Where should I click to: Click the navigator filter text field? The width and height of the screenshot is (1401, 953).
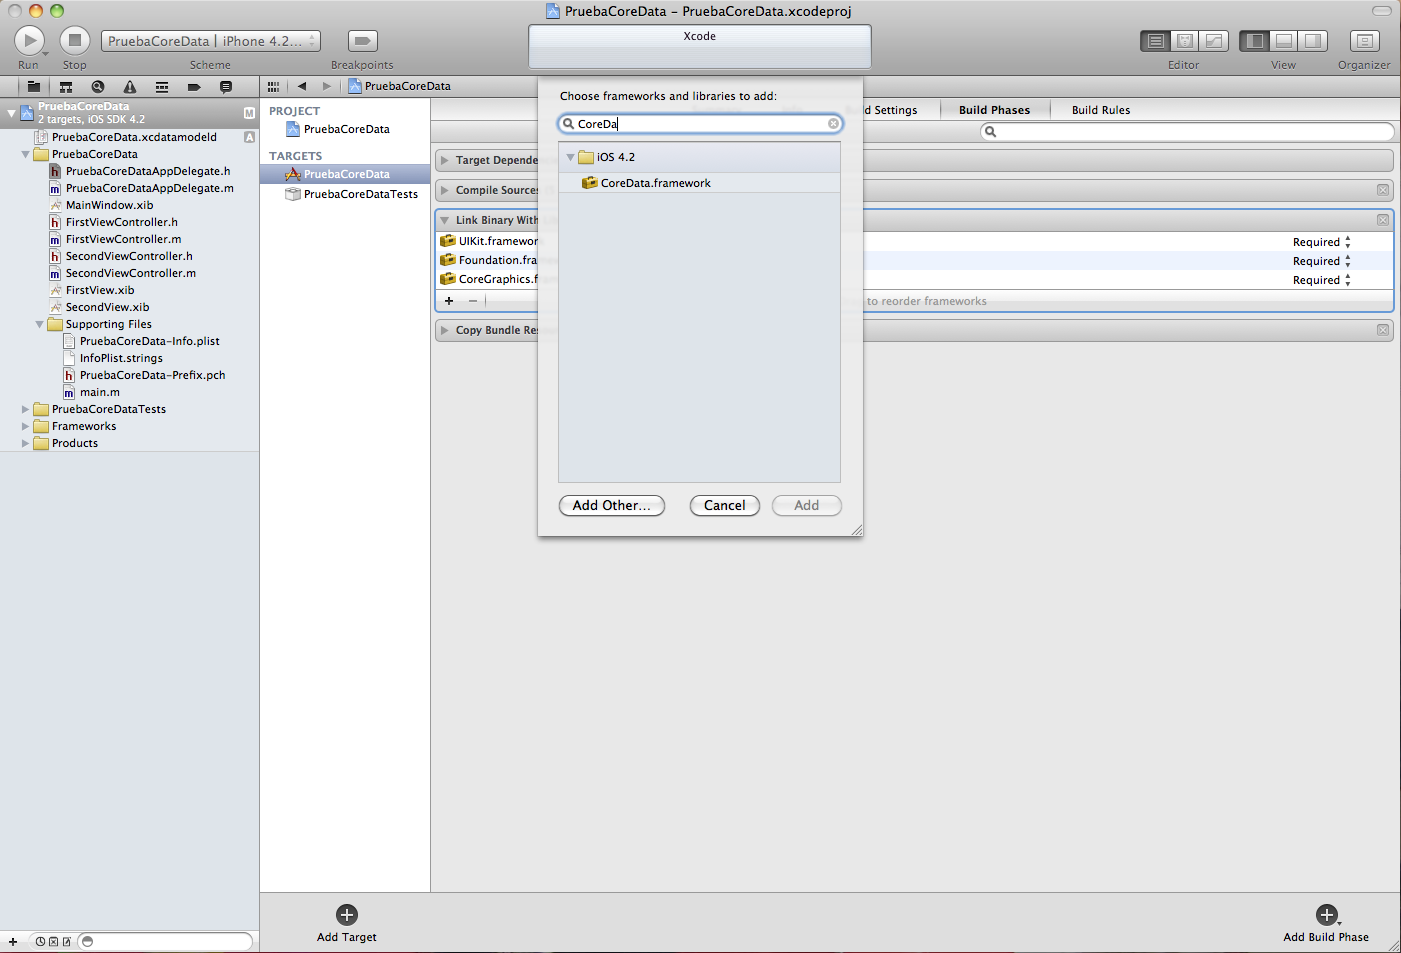click(x=165, y=942)
